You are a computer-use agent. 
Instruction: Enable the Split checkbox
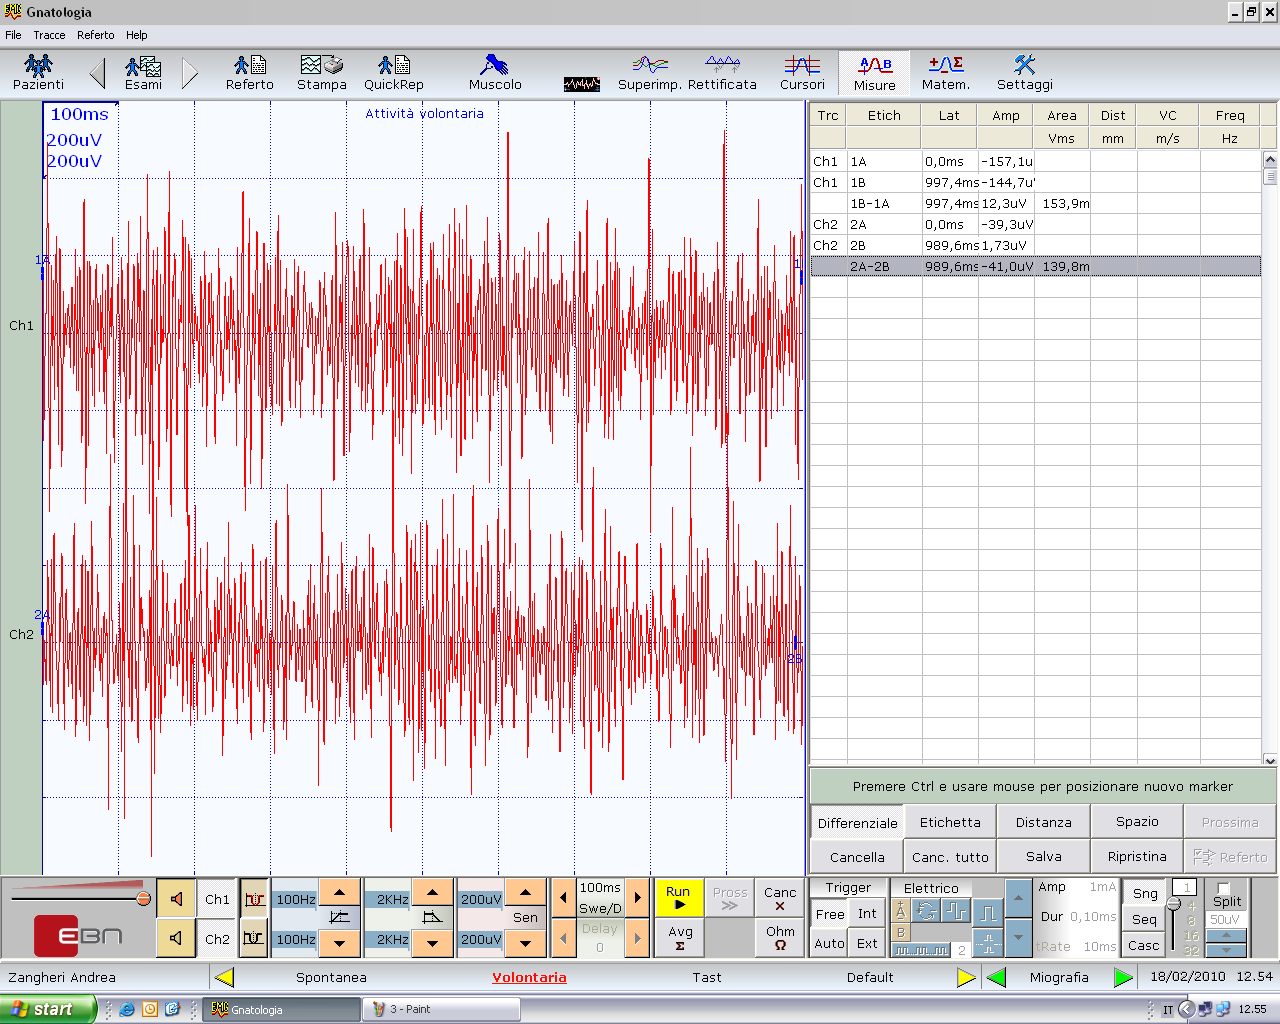[x=1224, y=888]
